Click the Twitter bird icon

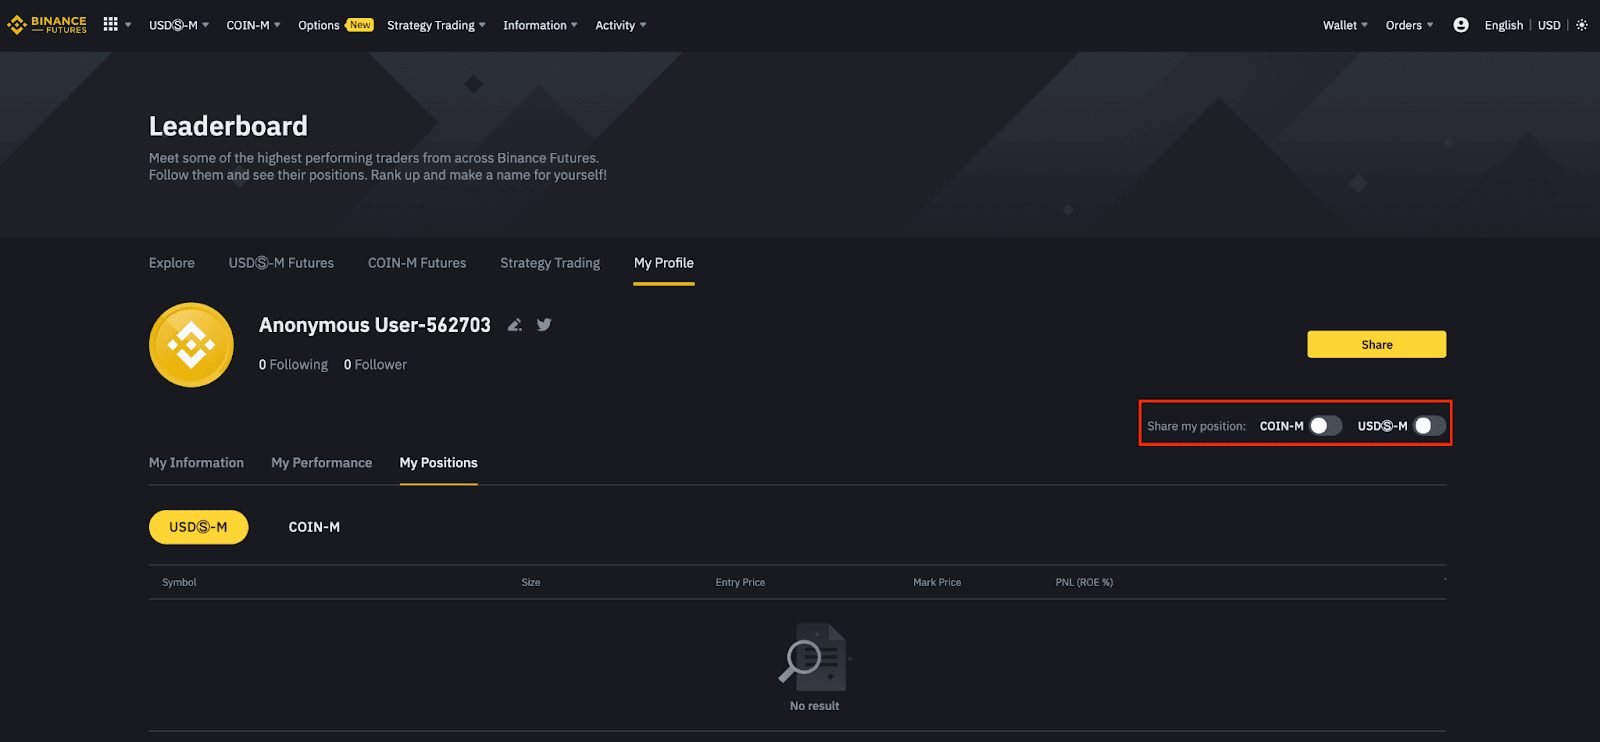pos(544,325)
